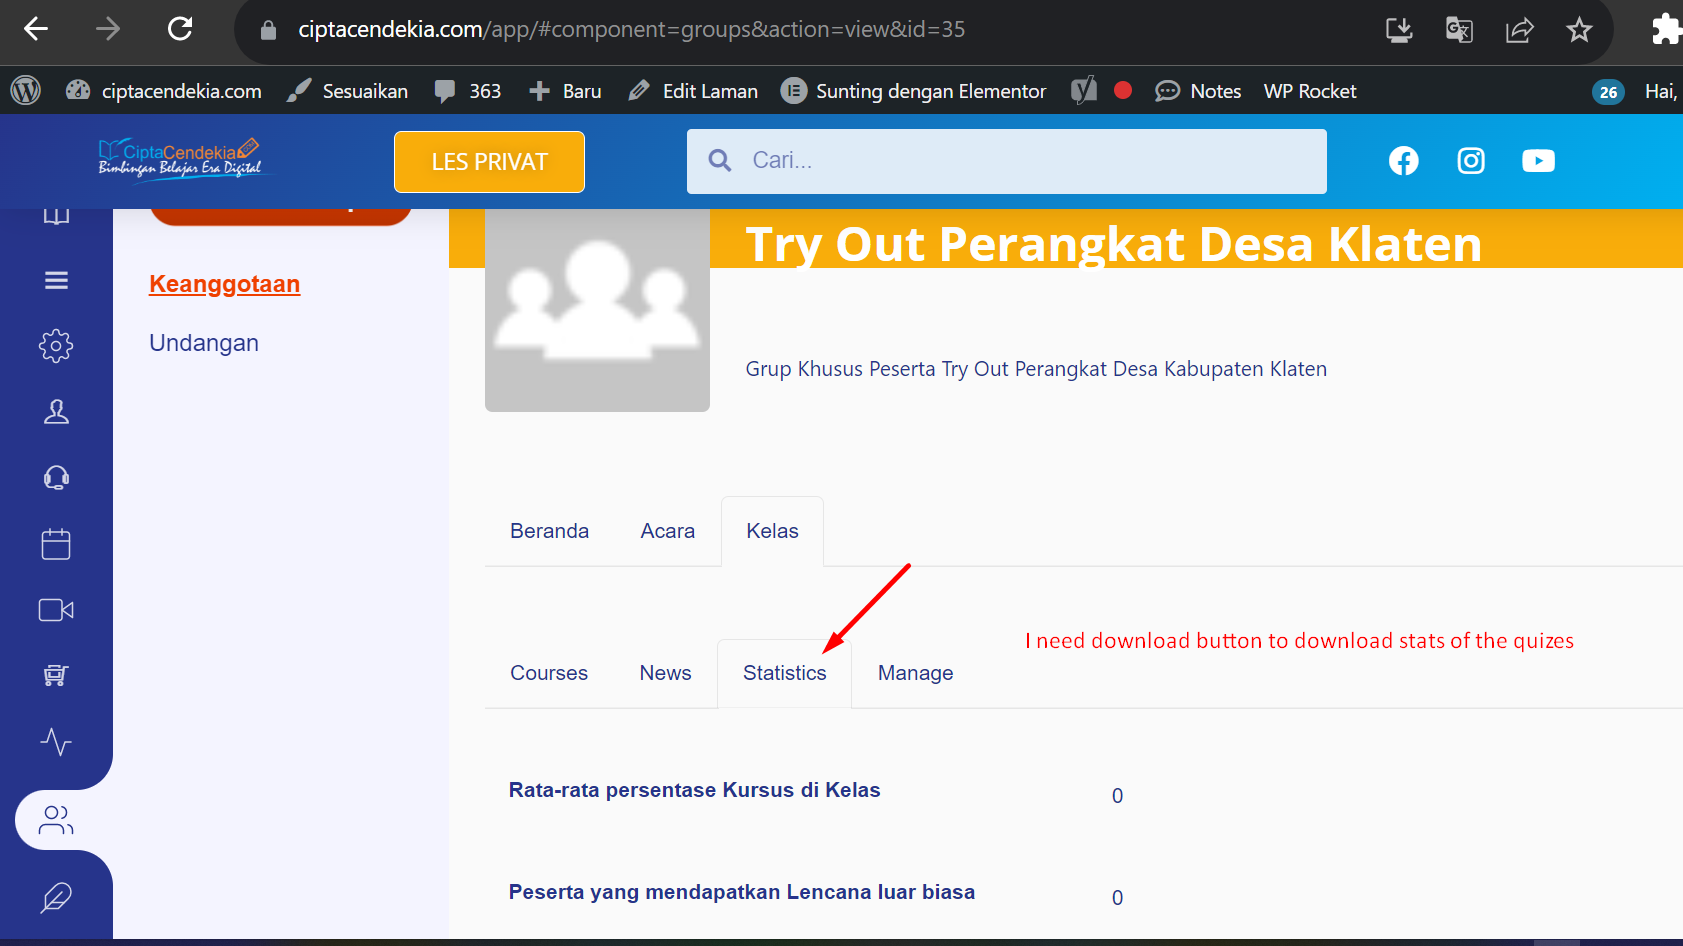This screenshot has width=1683, height=946.
Task: Go back with the browser back arrow
Action: (x=36, y=29)
